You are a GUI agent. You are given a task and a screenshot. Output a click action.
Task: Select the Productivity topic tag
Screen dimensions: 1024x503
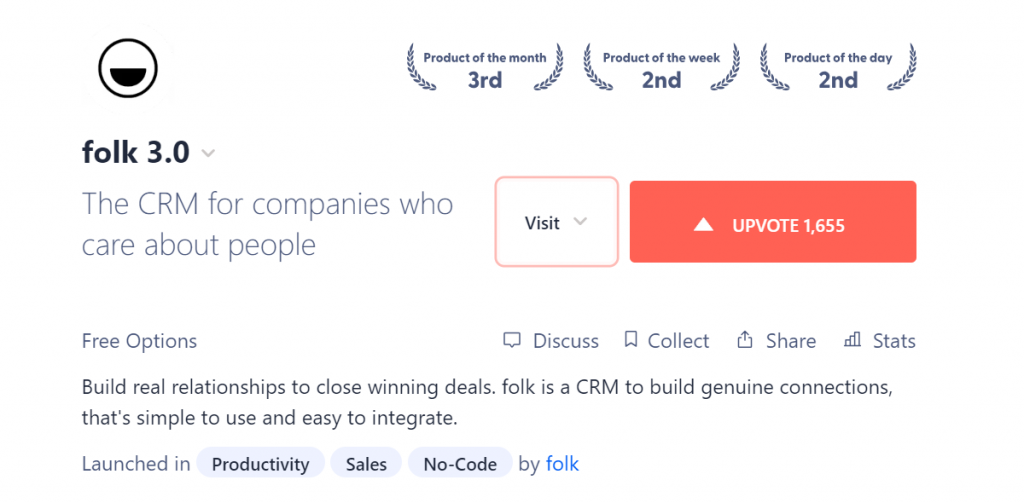[261, 463]
